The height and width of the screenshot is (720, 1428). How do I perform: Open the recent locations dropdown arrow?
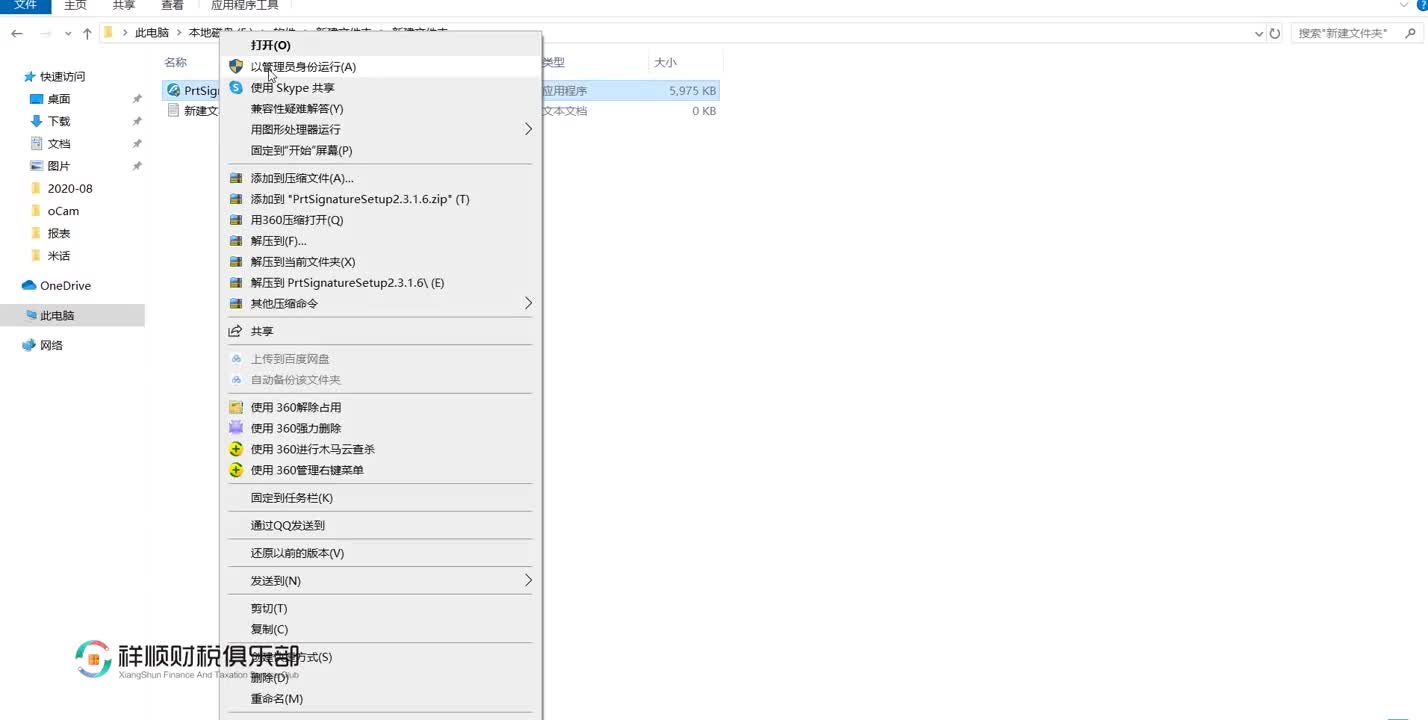tap(68, 33)
